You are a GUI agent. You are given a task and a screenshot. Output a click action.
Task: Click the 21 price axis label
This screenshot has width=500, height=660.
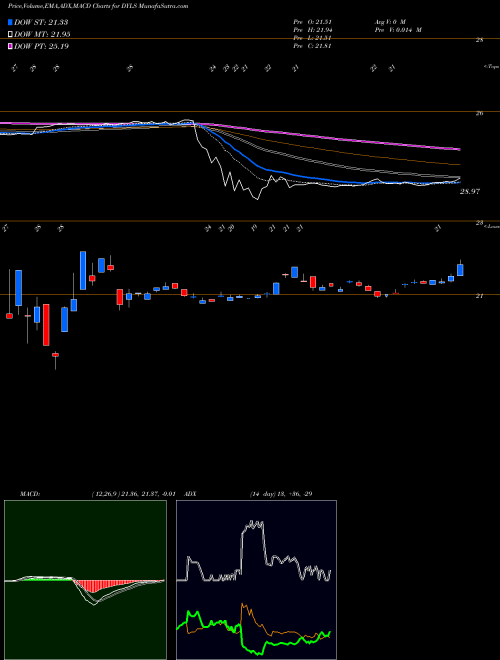[479, 296]
